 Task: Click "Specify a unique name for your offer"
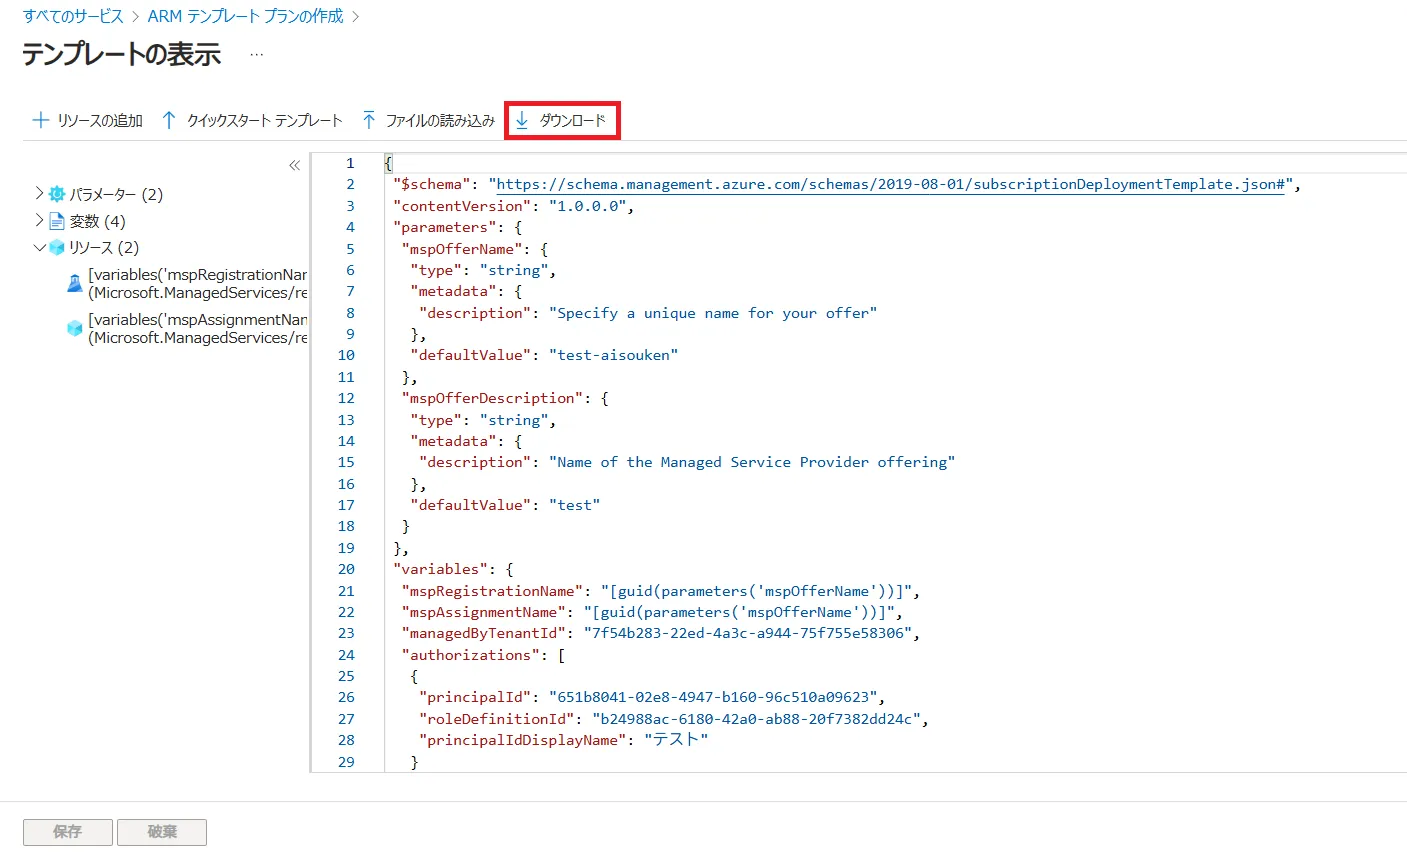pyautogui.click(x=713, y=313)
